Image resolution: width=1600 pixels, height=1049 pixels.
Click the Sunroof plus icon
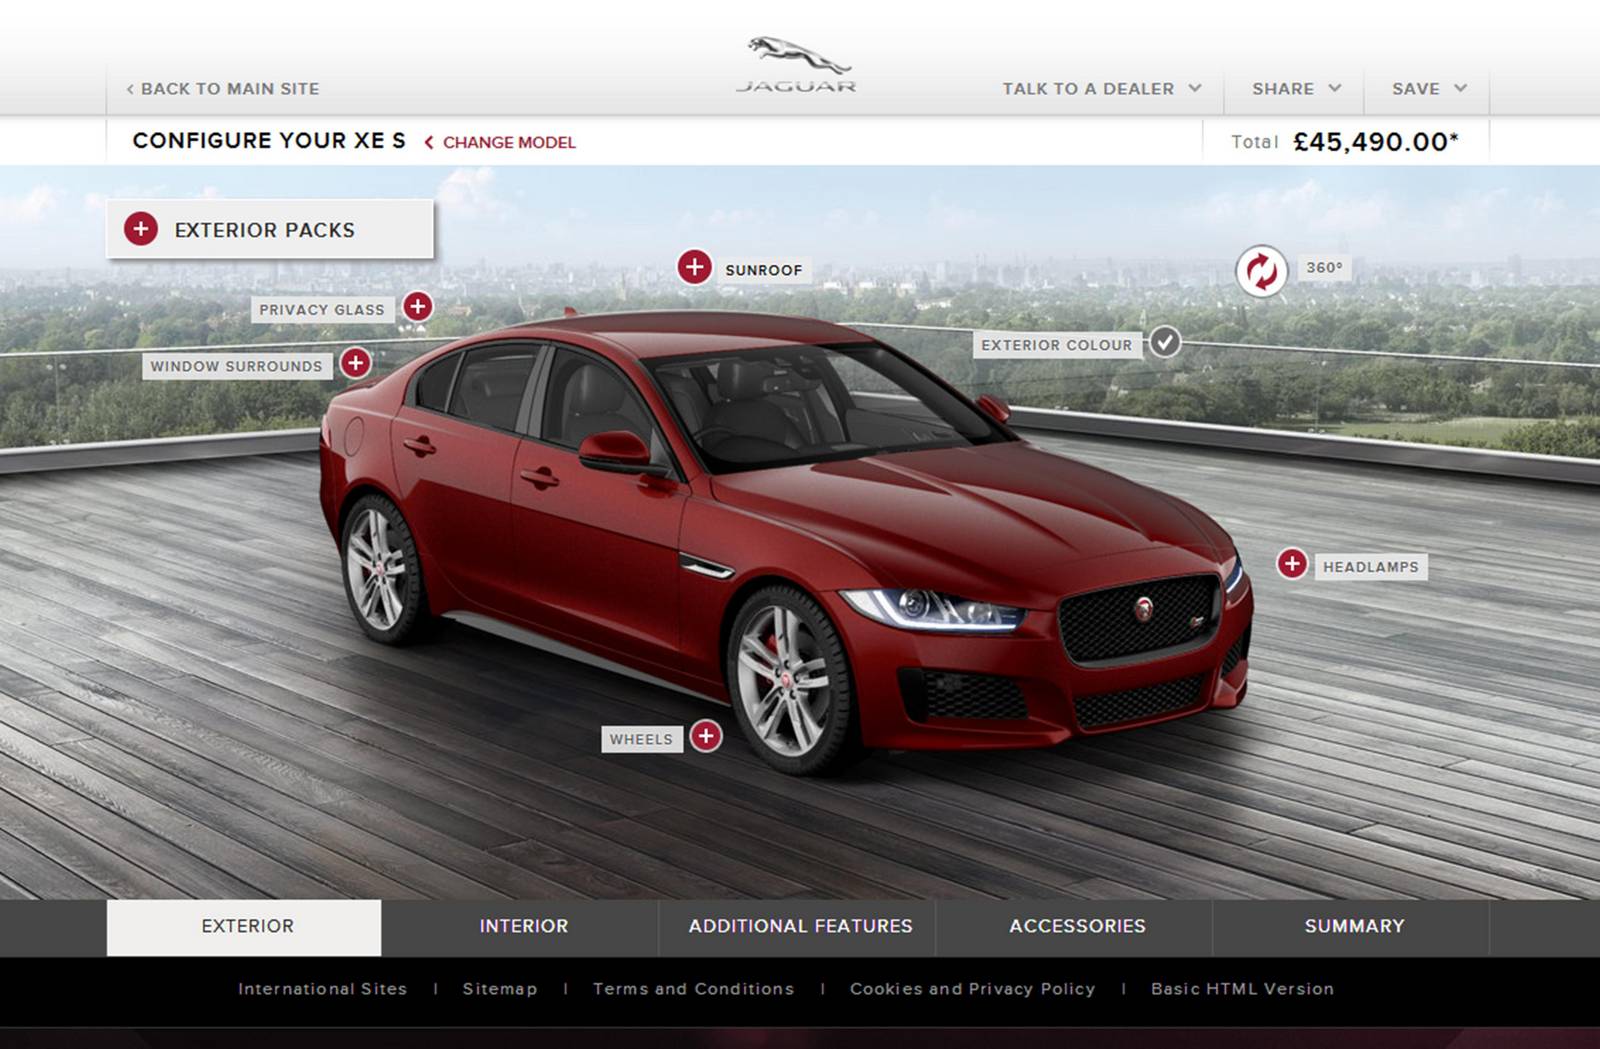(695, 267)
